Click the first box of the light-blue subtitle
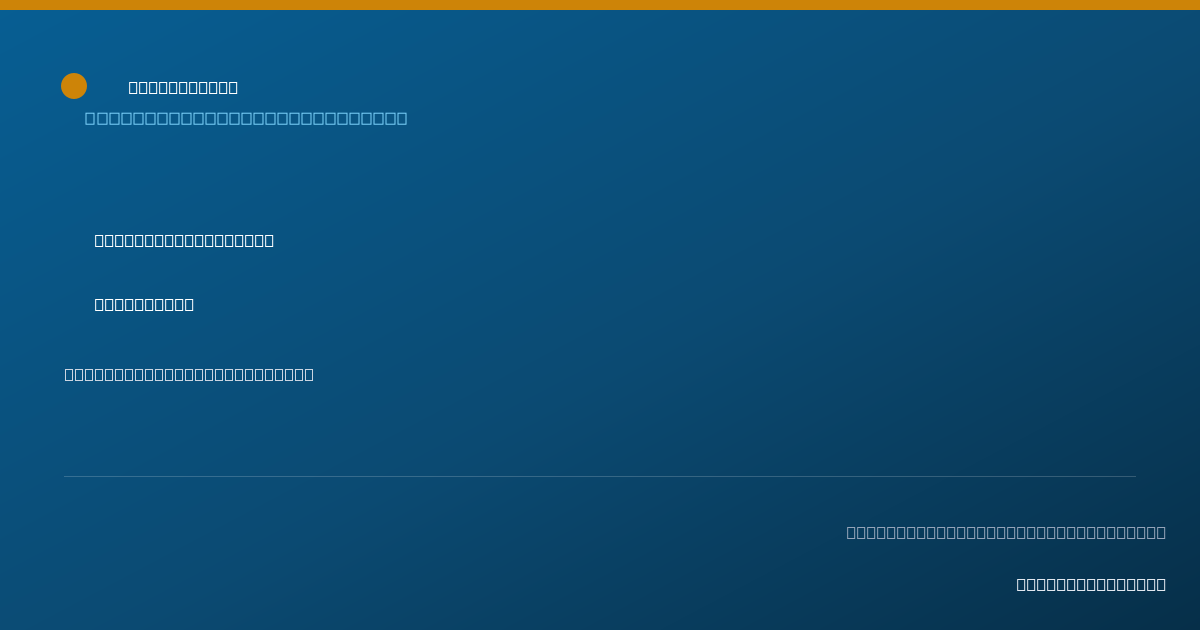This screenshot has height=630, width=1200. click(x=90, y=118)
